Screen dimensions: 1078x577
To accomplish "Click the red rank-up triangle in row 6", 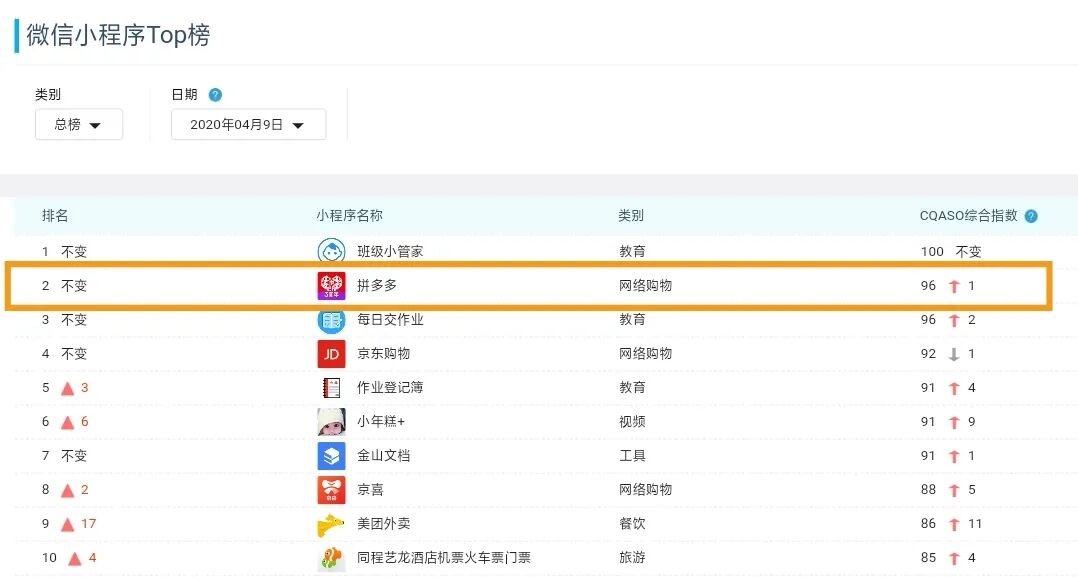I will coord(67,422).
